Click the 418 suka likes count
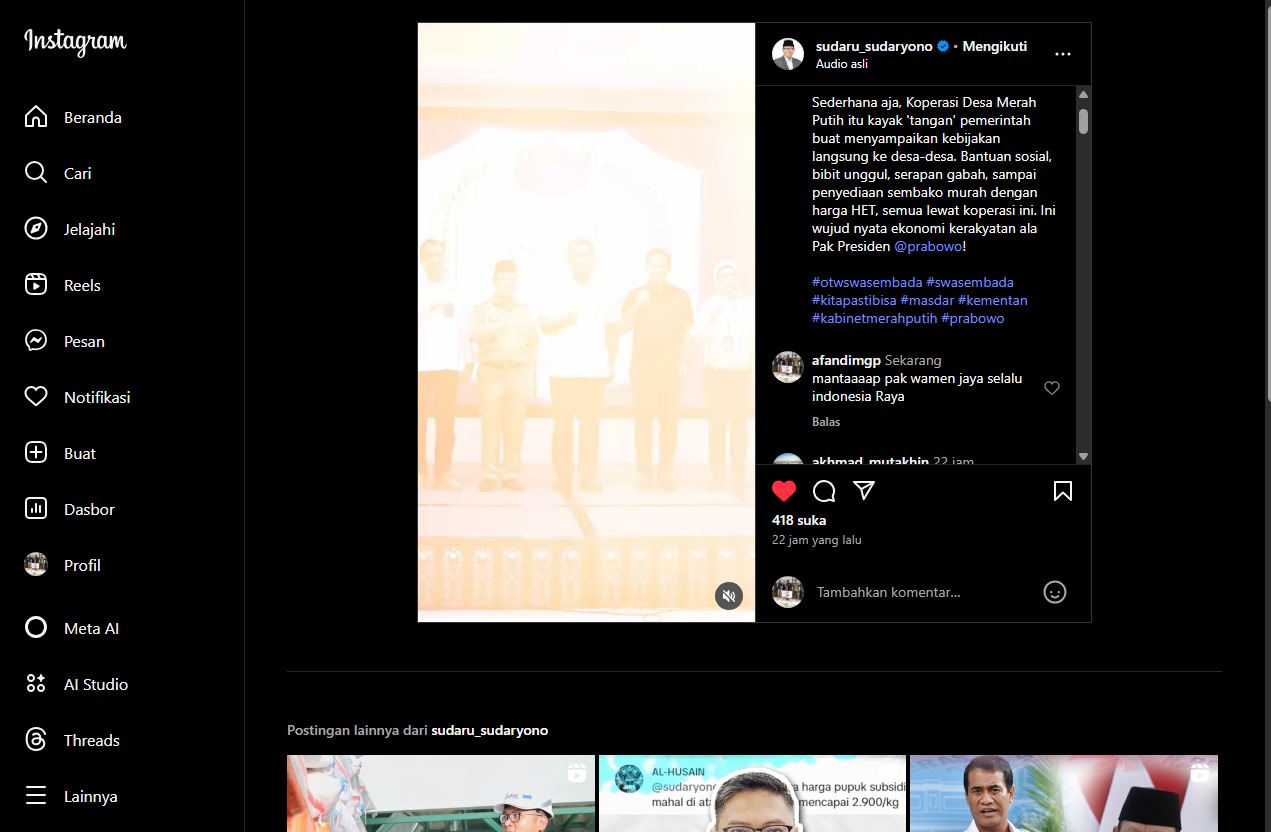The height and width of the screenshot is (832, 1271). 799,520
